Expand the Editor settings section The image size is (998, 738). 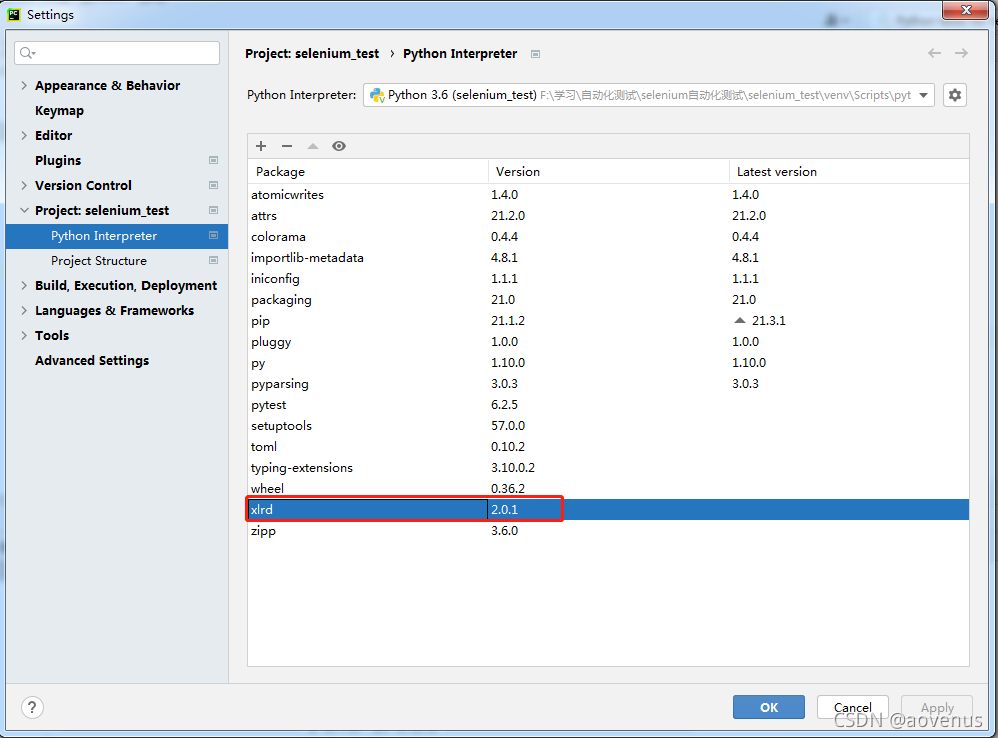(x=24, y=136)
